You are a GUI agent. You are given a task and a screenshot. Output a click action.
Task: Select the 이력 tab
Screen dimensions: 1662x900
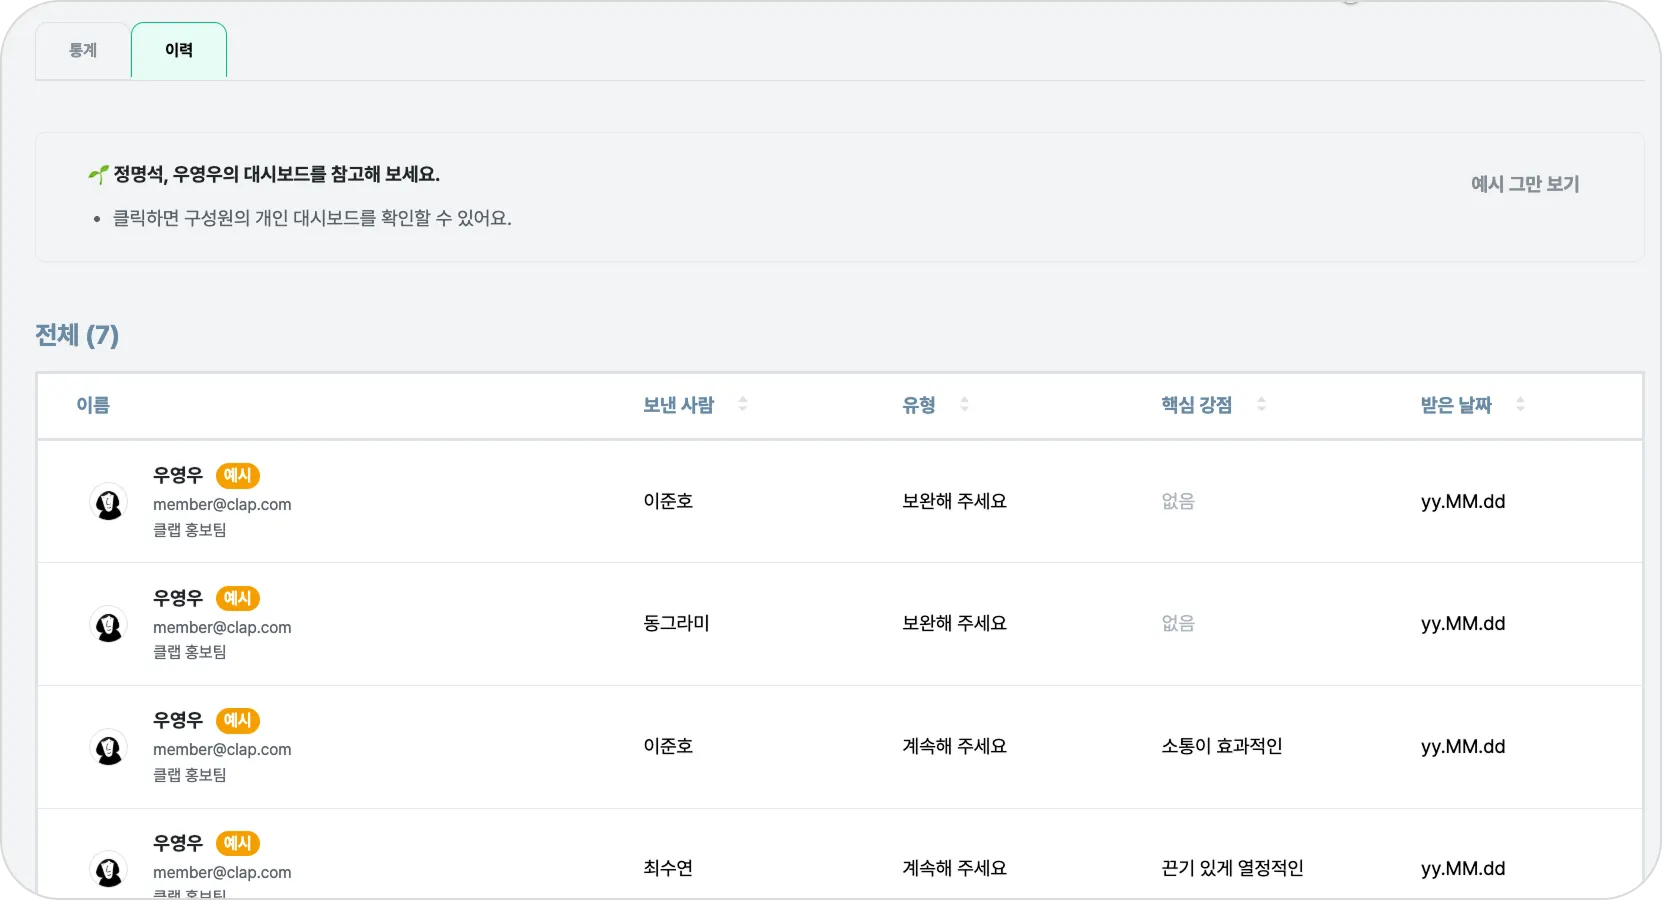coord(179,50)
